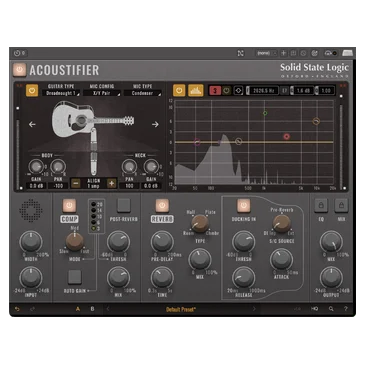Click the Body pan knob
Screen dimensions: 365x365
tap(58, 166)
